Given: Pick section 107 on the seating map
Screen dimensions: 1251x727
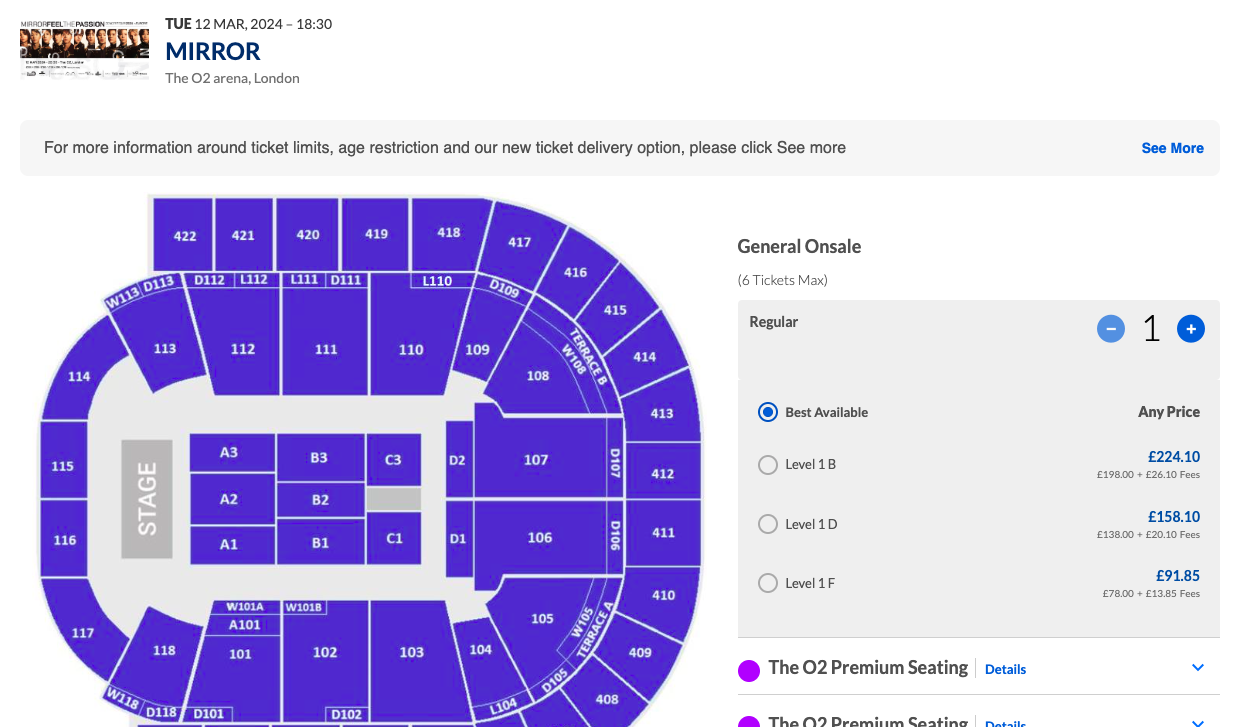Looking at the screenshot, I should pos(536,460).
